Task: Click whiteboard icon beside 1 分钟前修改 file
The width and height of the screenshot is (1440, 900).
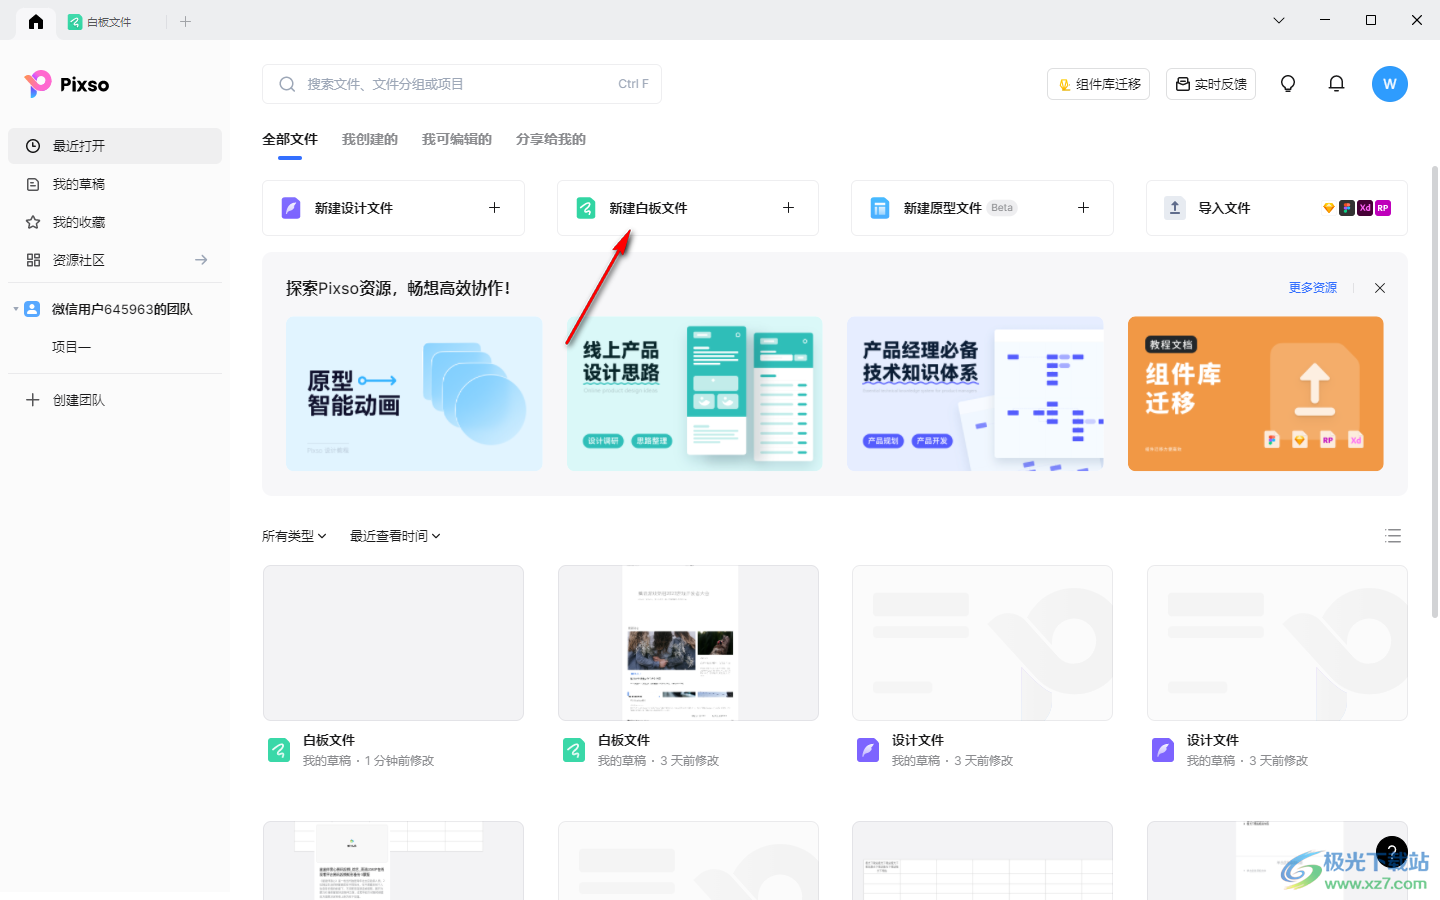Action: 279,750
